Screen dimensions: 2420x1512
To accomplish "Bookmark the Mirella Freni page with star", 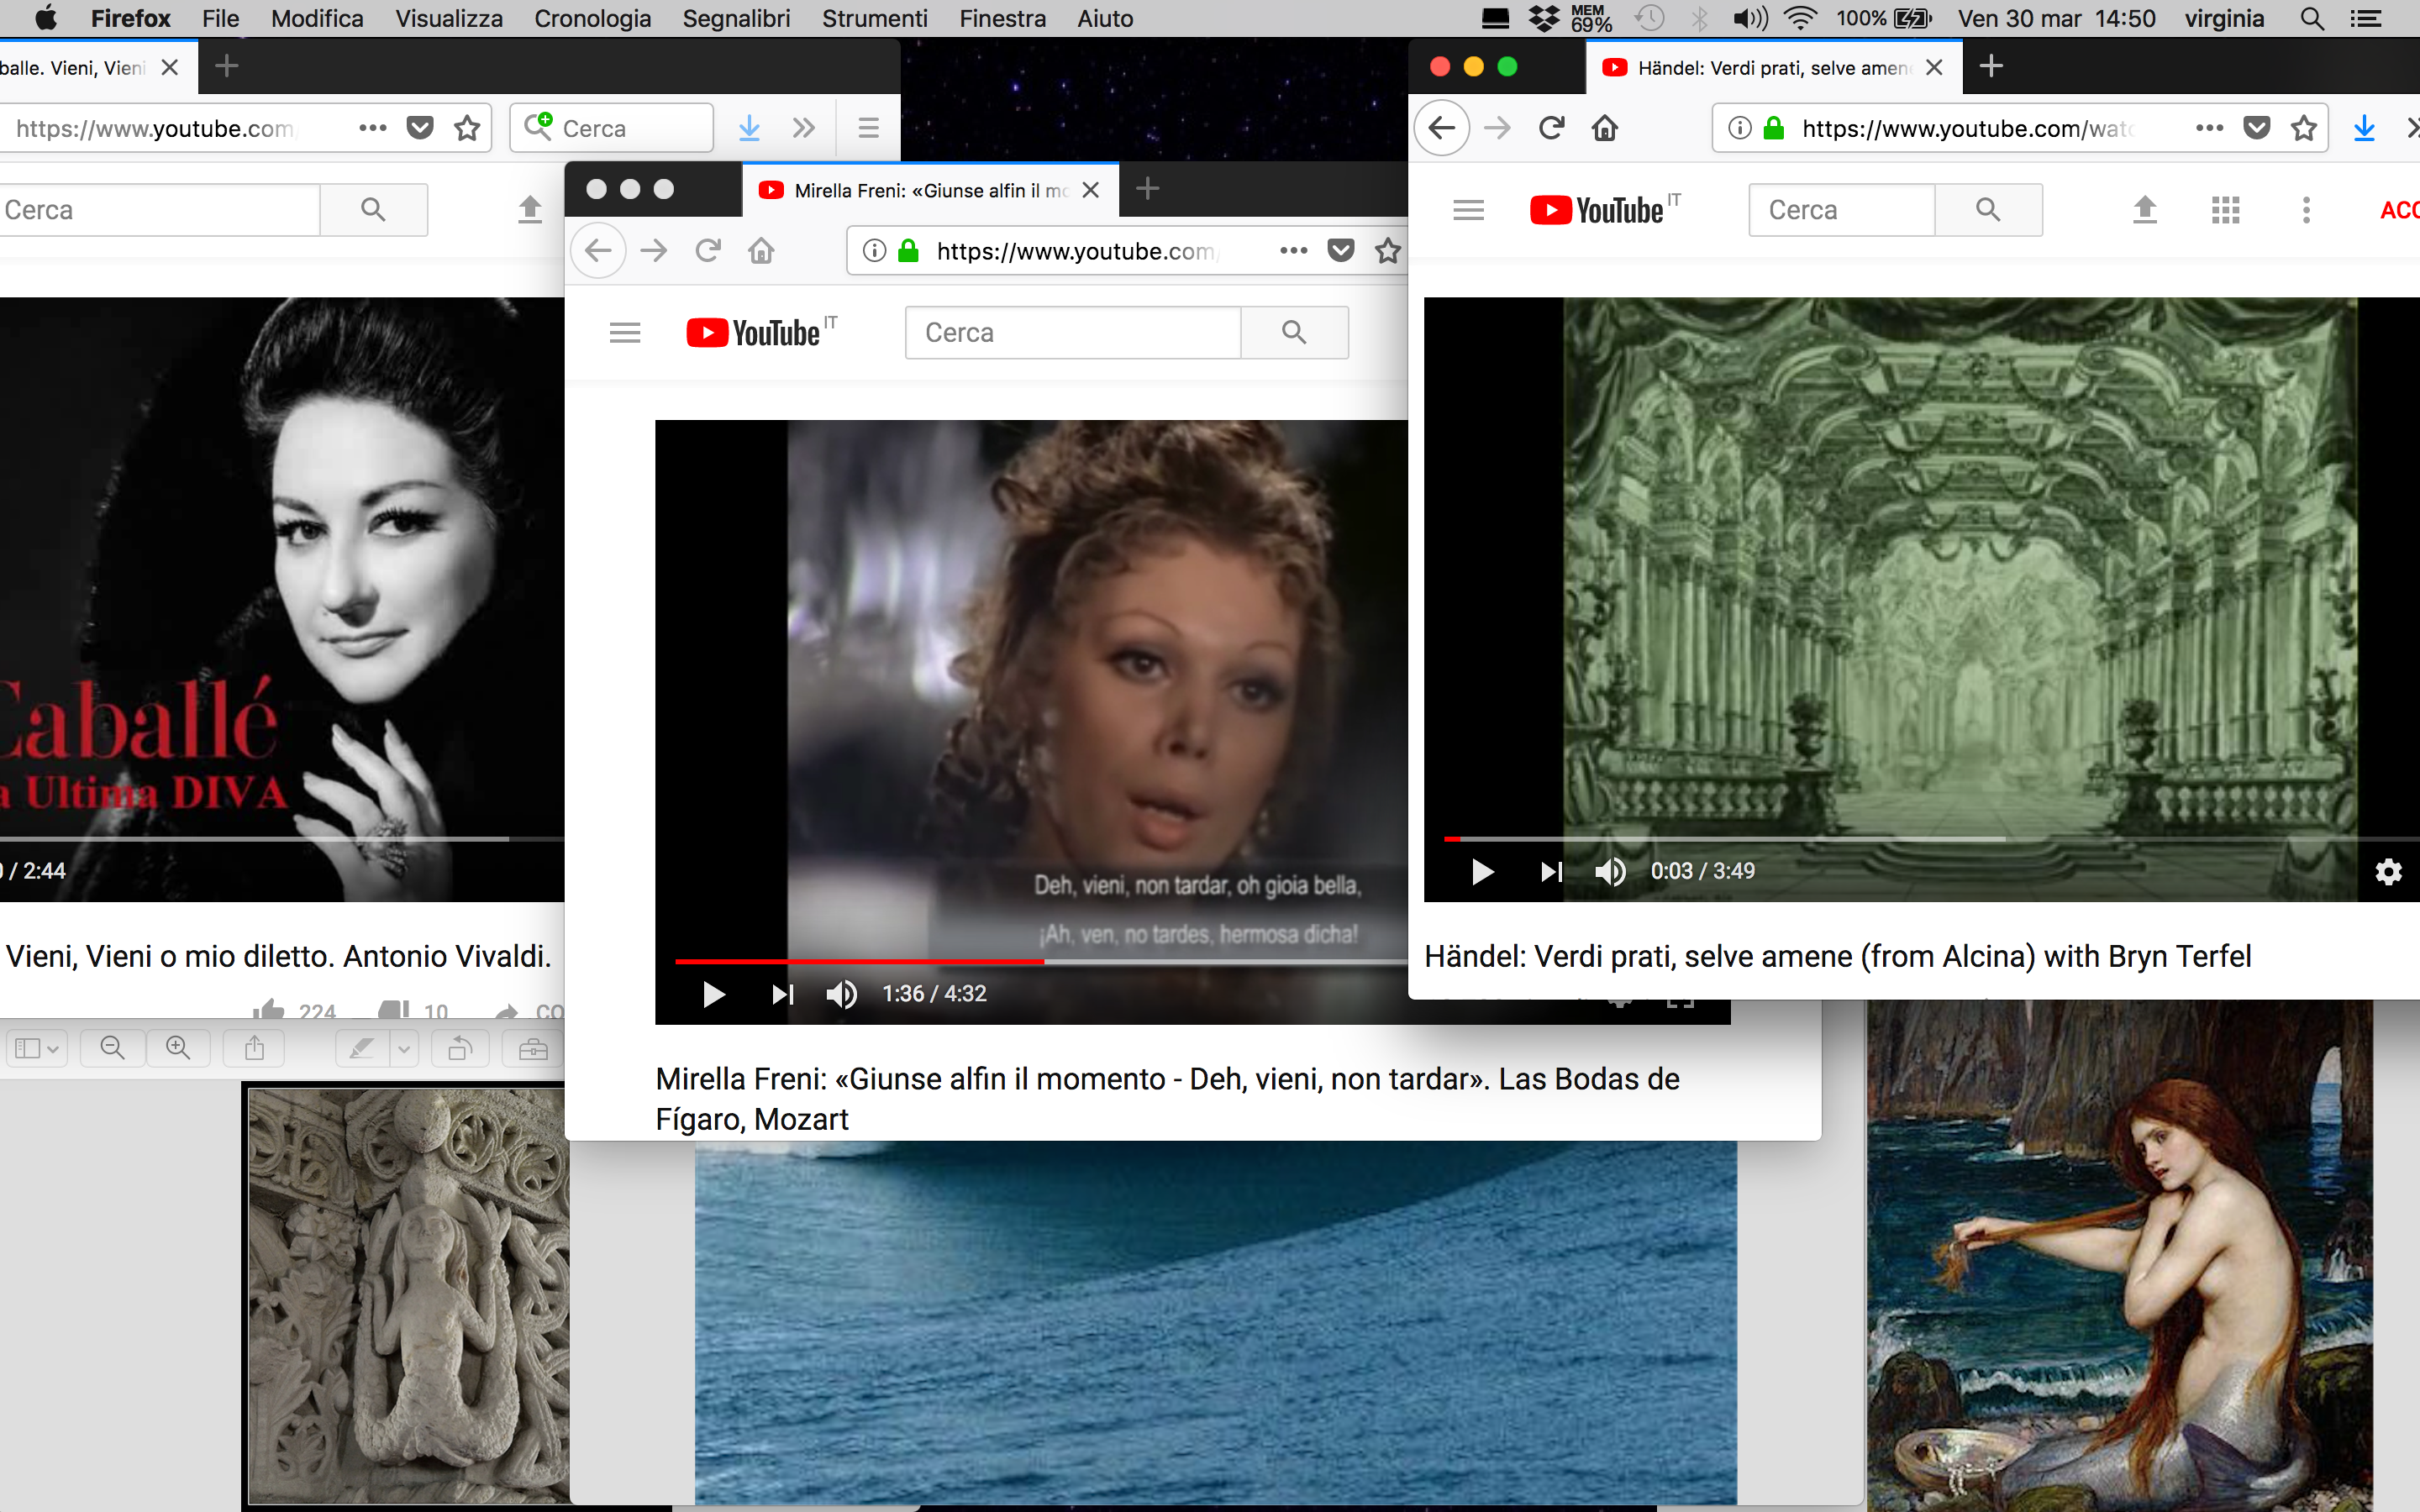I will [1388, 250].
